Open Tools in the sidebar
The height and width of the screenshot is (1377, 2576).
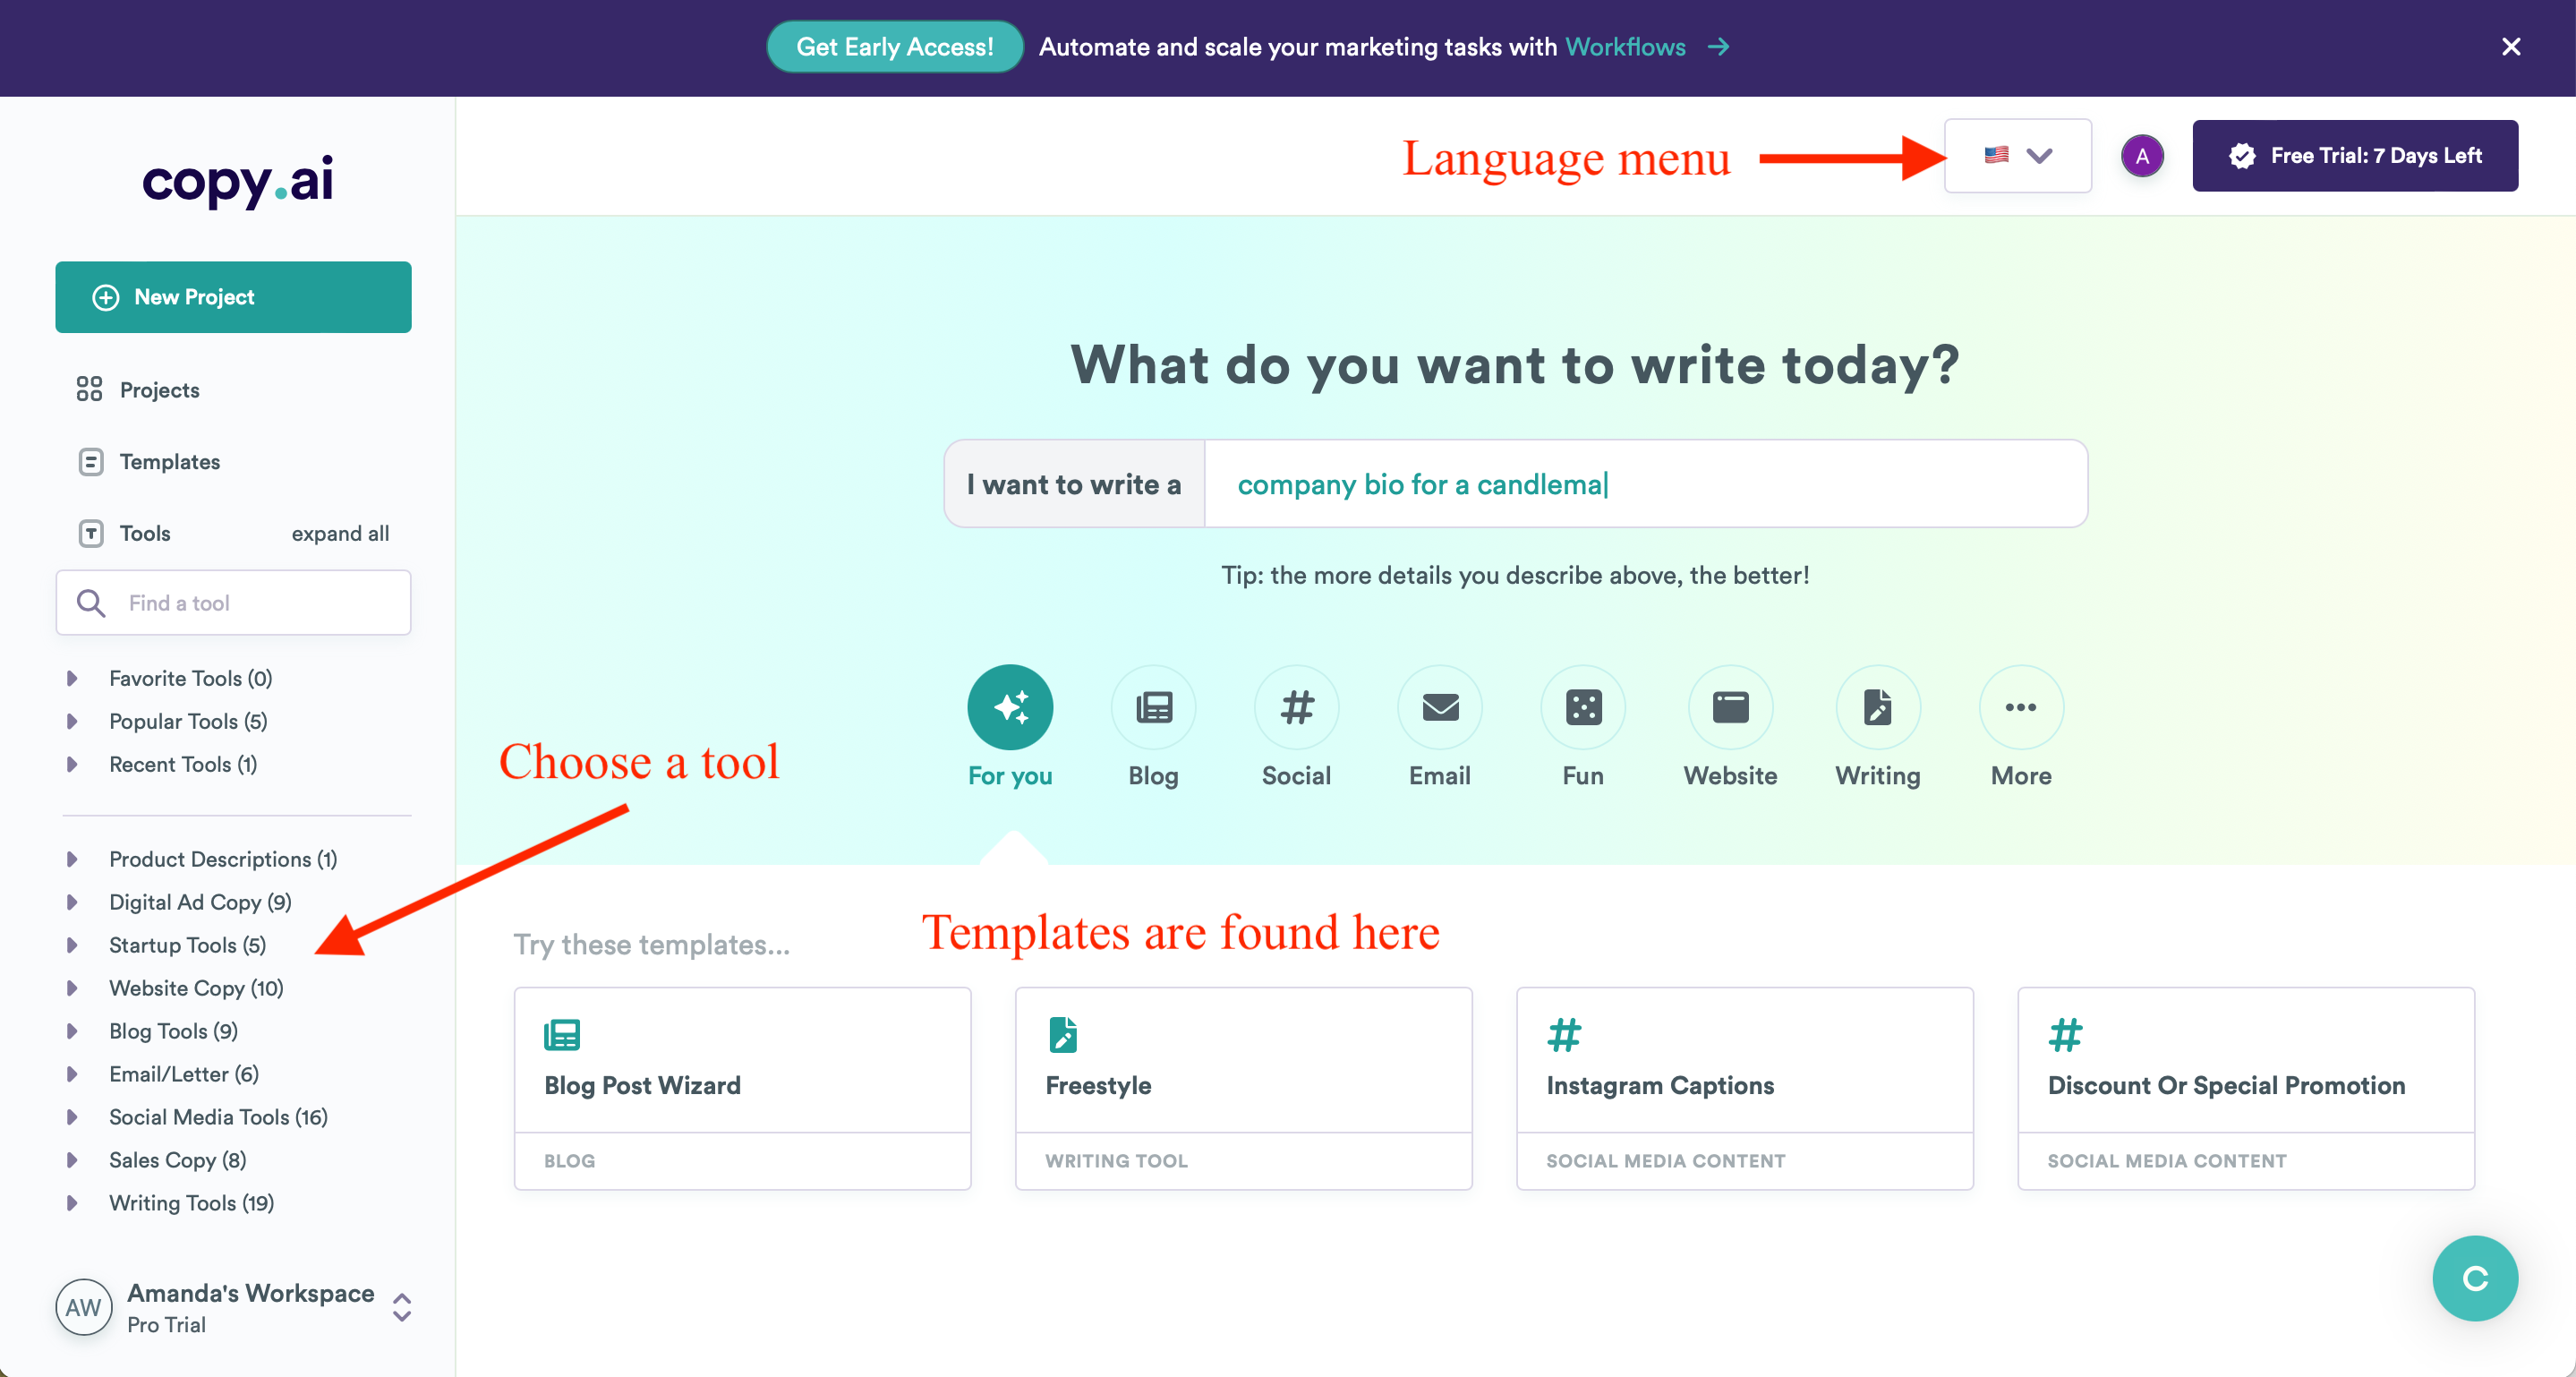[144, 533]
